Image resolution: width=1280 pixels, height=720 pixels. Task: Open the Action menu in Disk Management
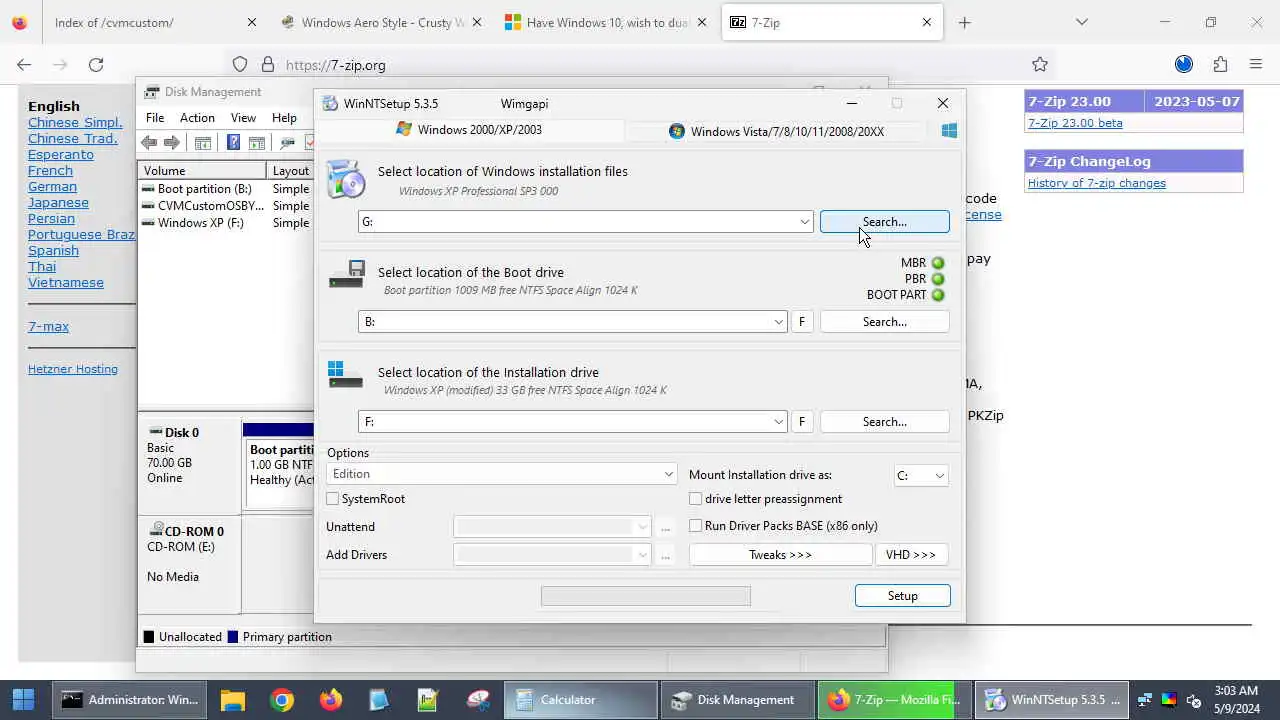(197, 118)
